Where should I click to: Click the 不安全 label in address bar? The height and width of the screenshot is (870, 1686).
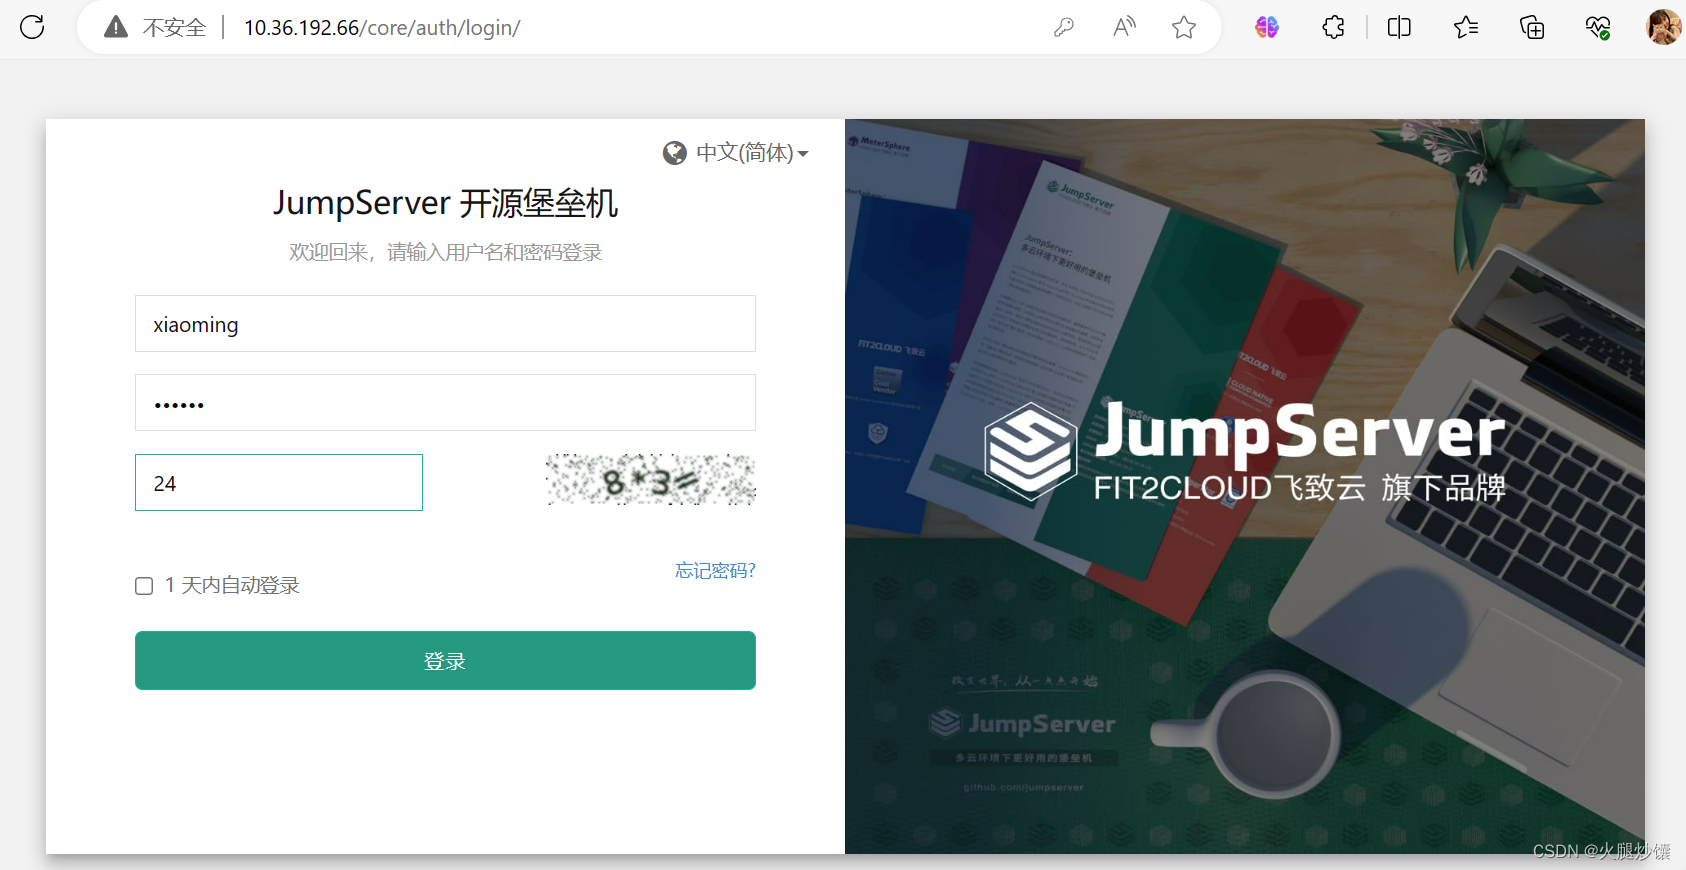[174, 28]
